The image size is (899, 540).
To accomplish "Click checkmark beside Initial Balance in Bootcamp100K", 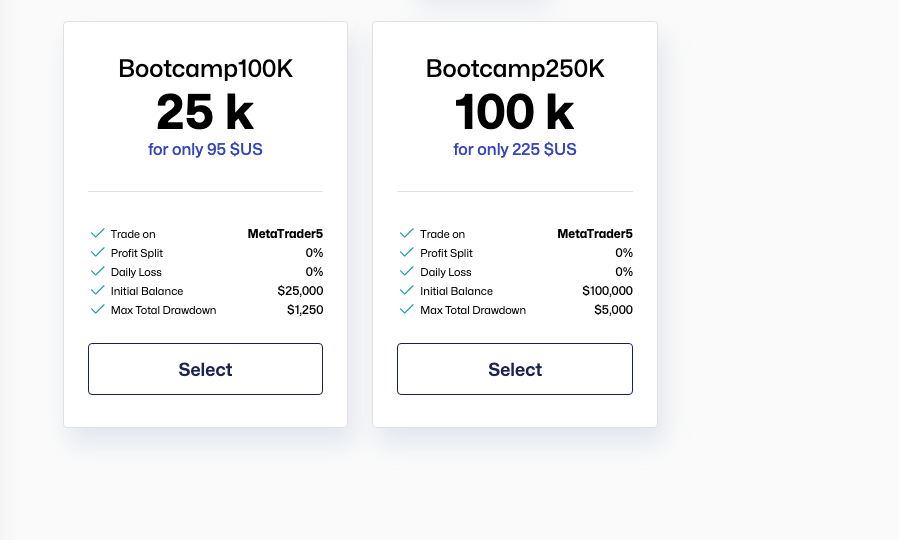I will click(x=97, y=291).
